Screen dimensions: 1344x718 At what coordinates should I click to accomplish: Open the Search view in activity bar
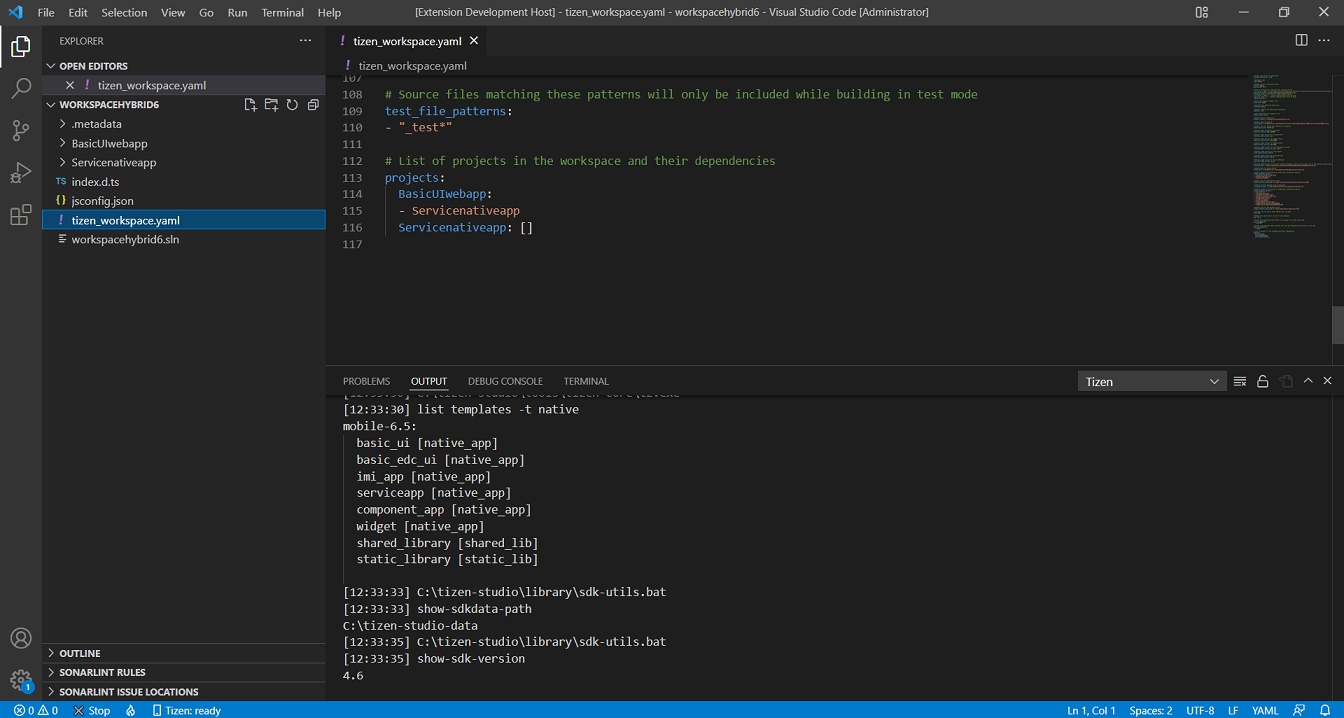(x=21, y=89)
